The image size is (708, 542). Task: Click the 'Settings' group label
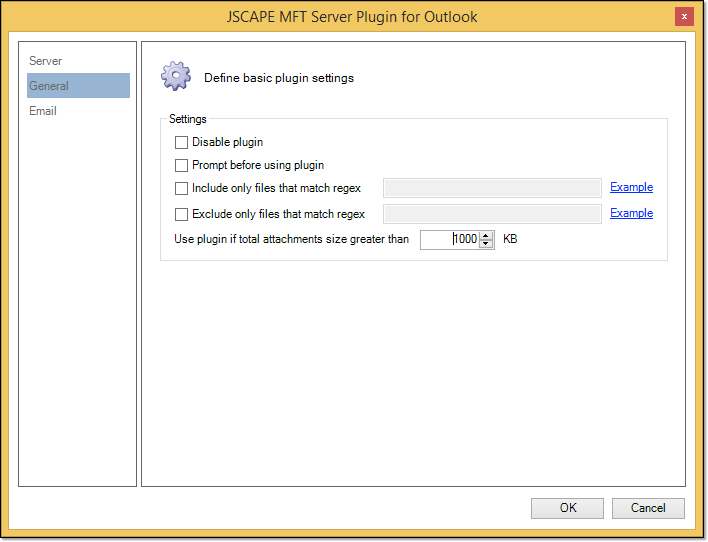click(x=187, y=119)
